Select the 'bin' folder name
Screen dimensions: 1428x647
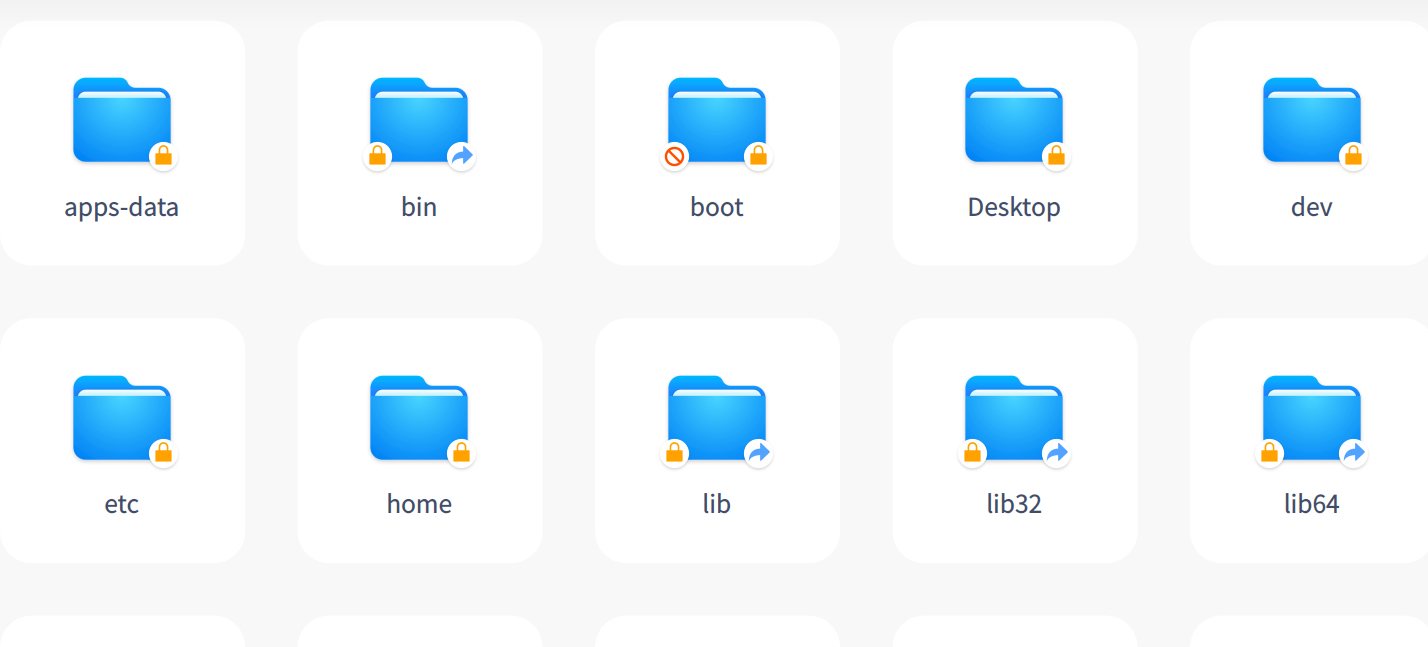point(419,207)
